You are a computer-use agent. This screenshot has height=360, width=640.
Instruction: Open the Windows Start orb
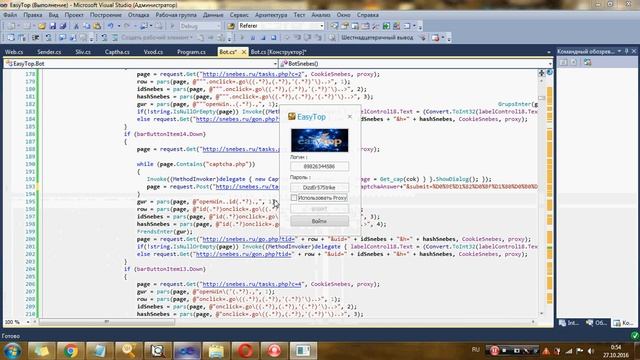[12, 350]
